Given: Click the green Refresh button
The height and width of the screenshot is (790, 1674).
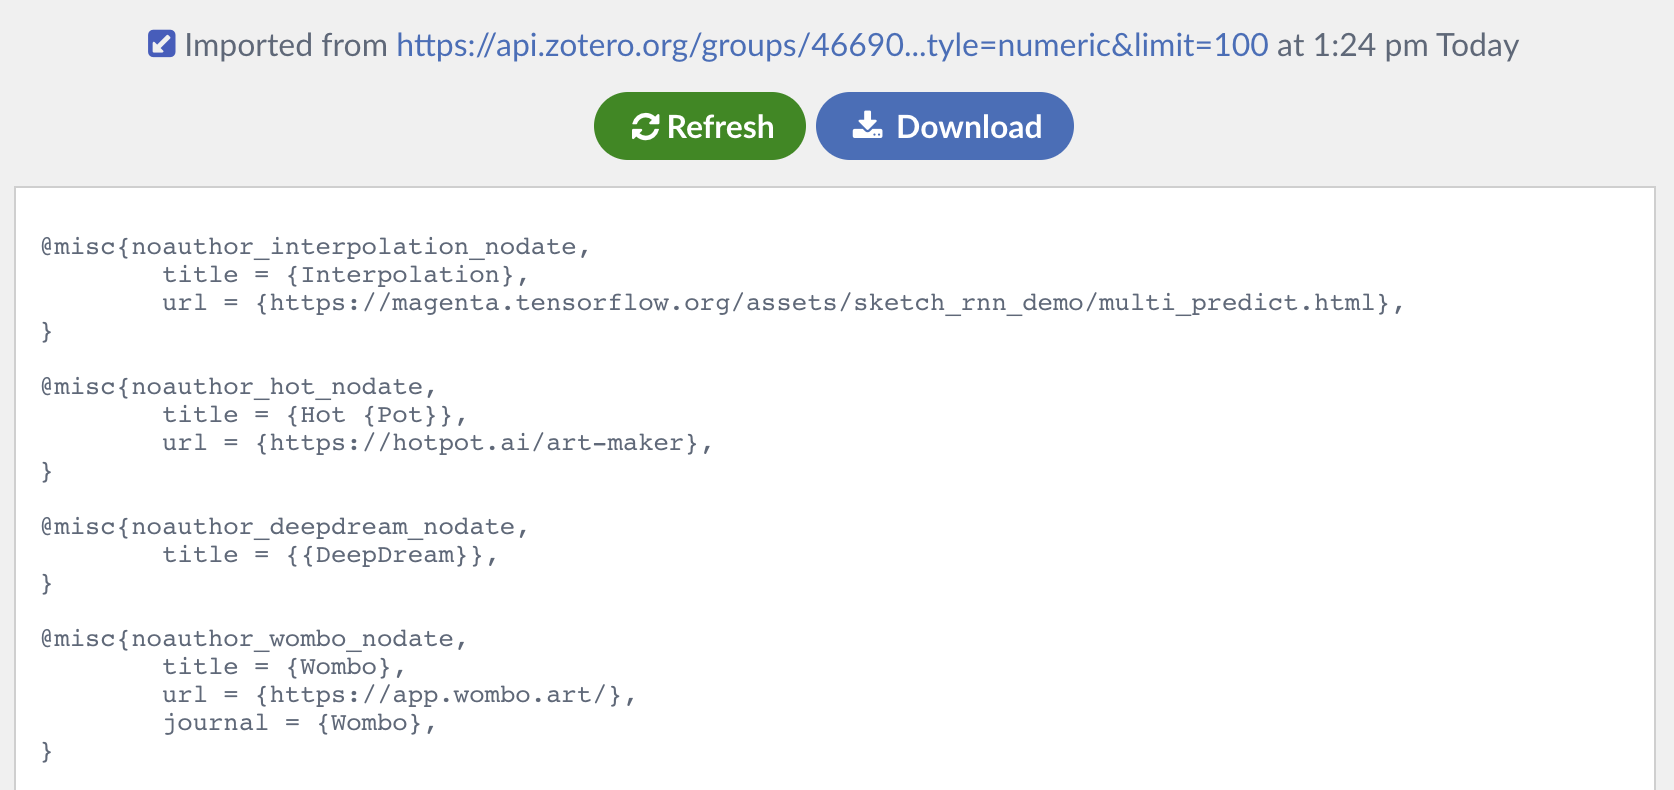Looking at the screenshot, I should [700, 126].
